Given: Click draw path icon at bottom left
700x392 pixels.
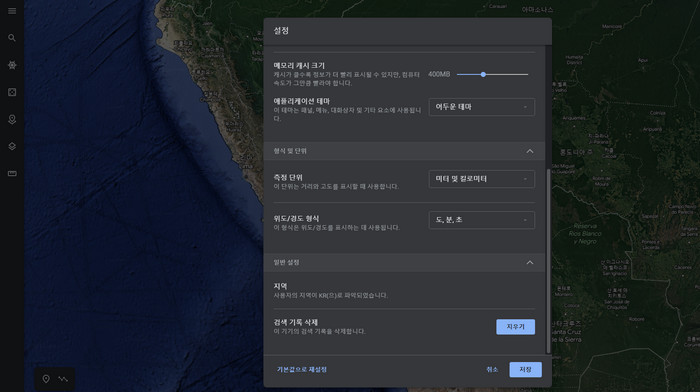Looking at the screenshot, I should [x=63, y=379].
